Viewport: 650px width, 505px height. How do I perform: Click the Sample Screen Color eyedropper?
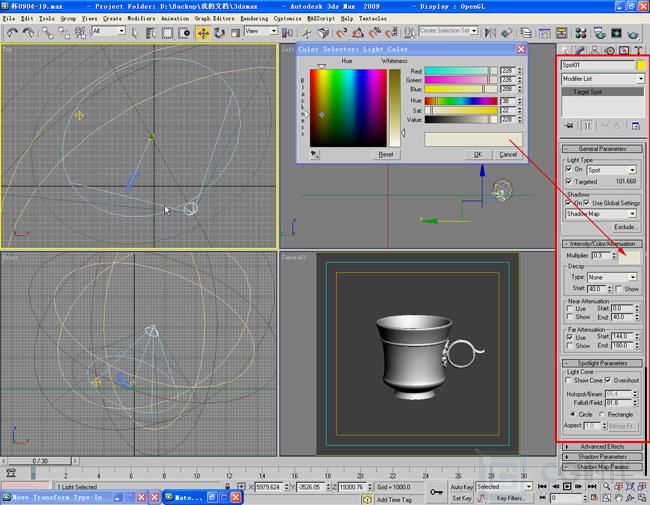tap(315, 155)
